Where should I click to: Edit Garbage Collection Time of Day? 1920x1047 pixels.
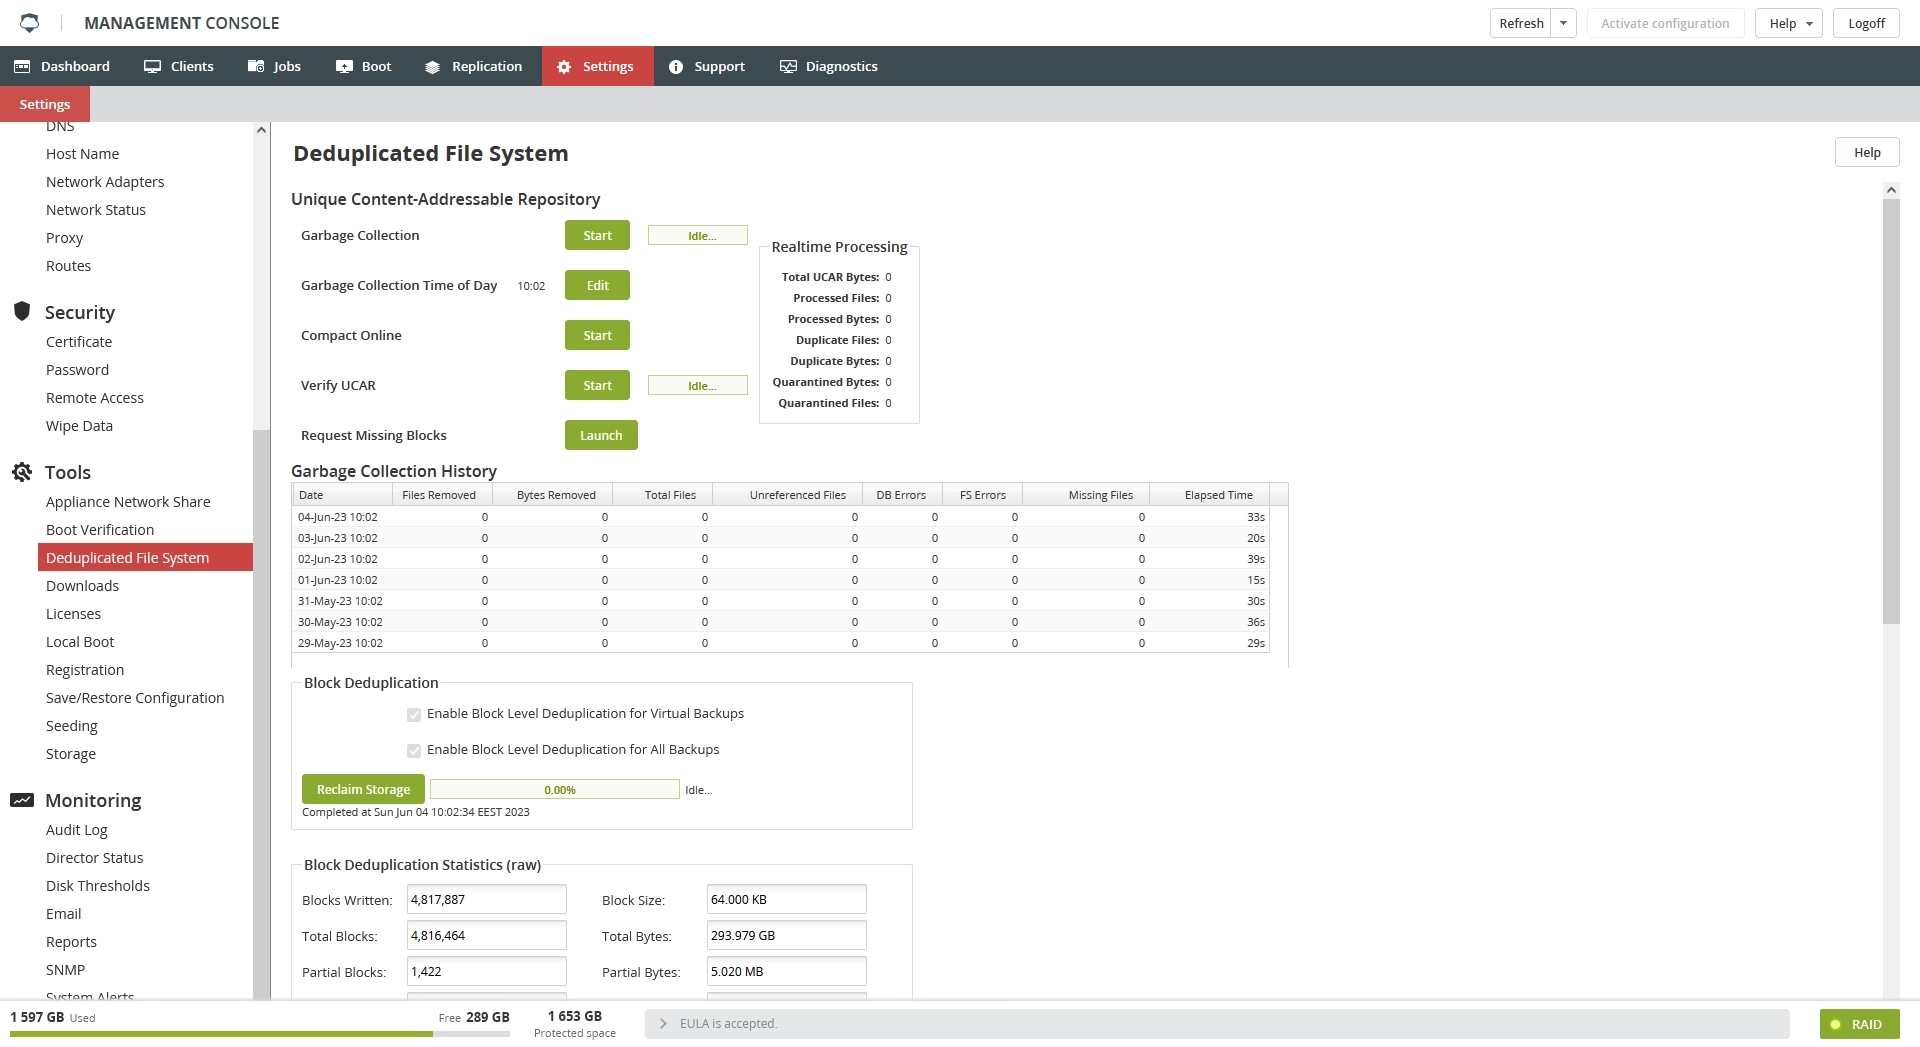pos(597,285)
